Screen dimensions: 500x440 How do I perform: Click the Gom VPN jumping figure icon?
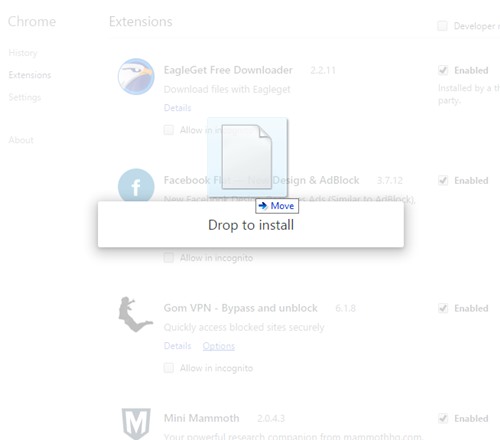click(135, 314)
